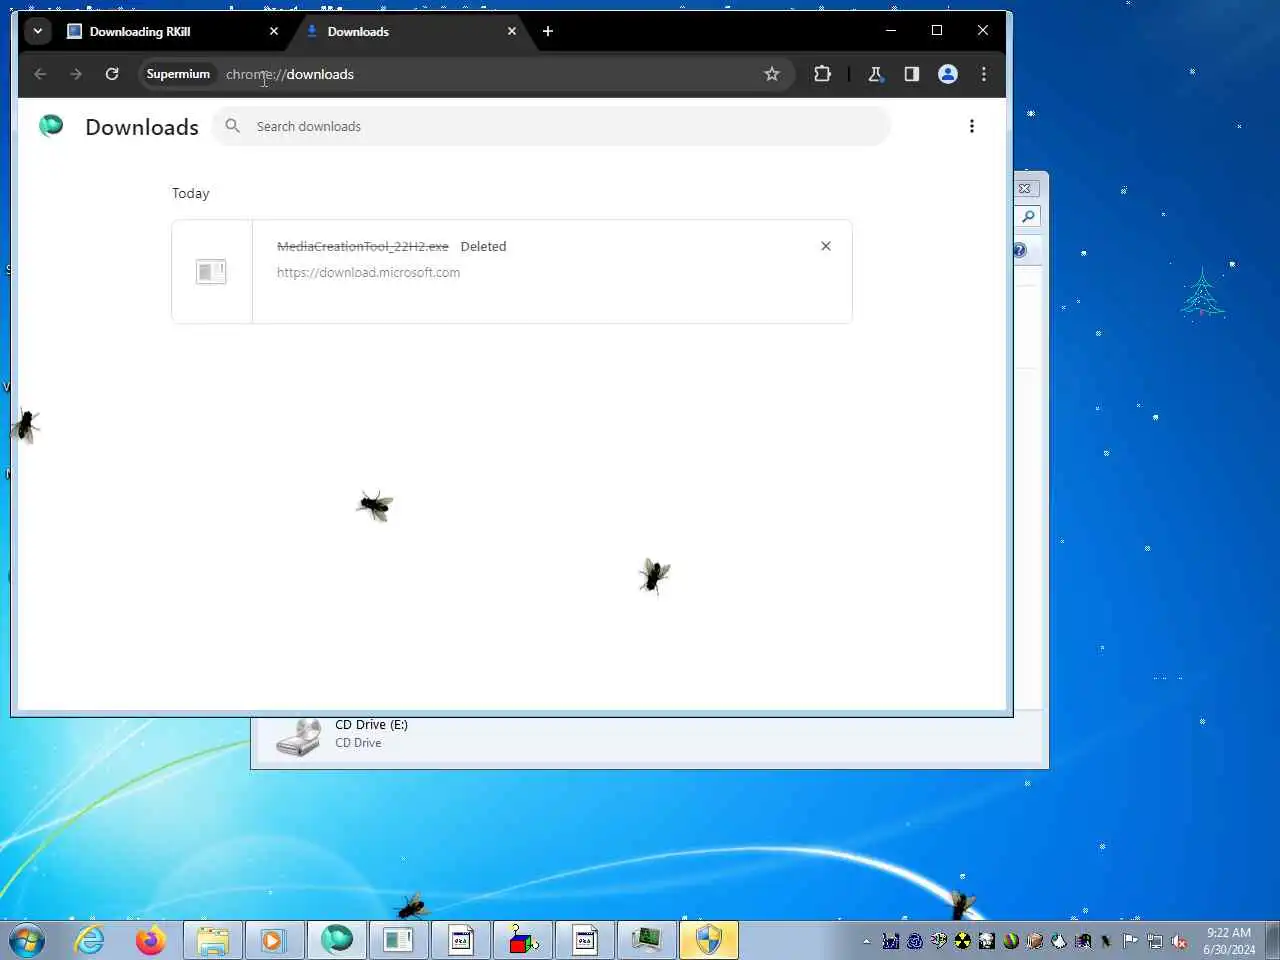
Task: Close the Downloads tab
Action: click(x=512, y=31)
